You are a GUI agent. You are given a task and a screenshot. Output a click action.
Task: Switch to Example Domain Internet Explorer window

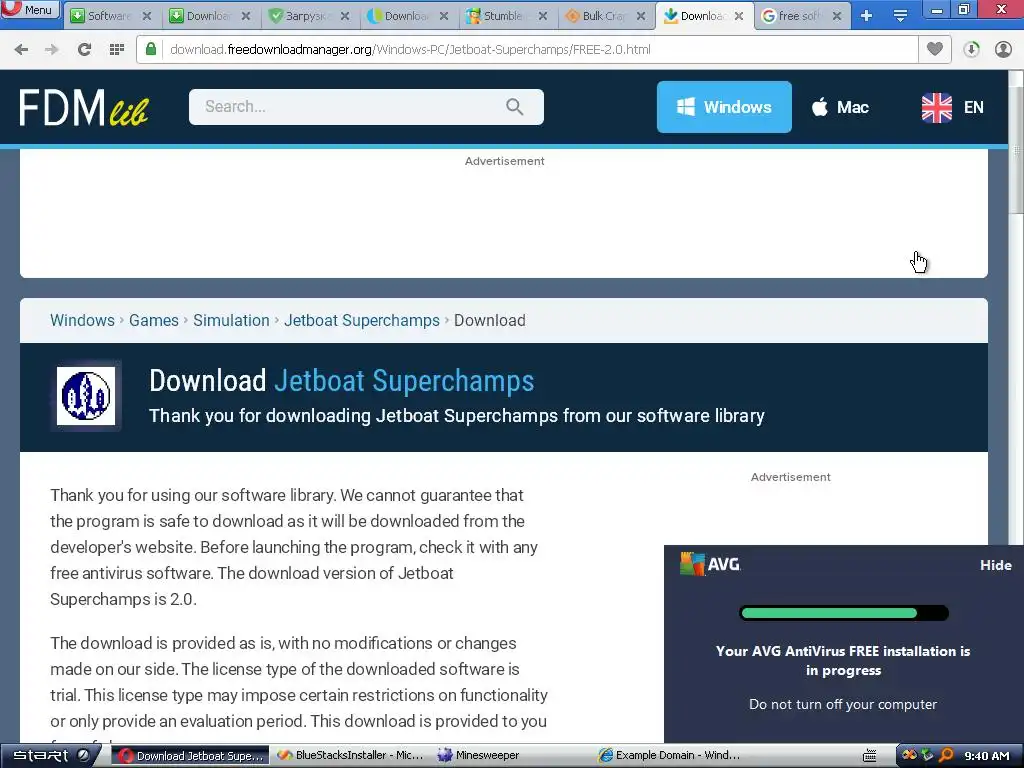671,756
